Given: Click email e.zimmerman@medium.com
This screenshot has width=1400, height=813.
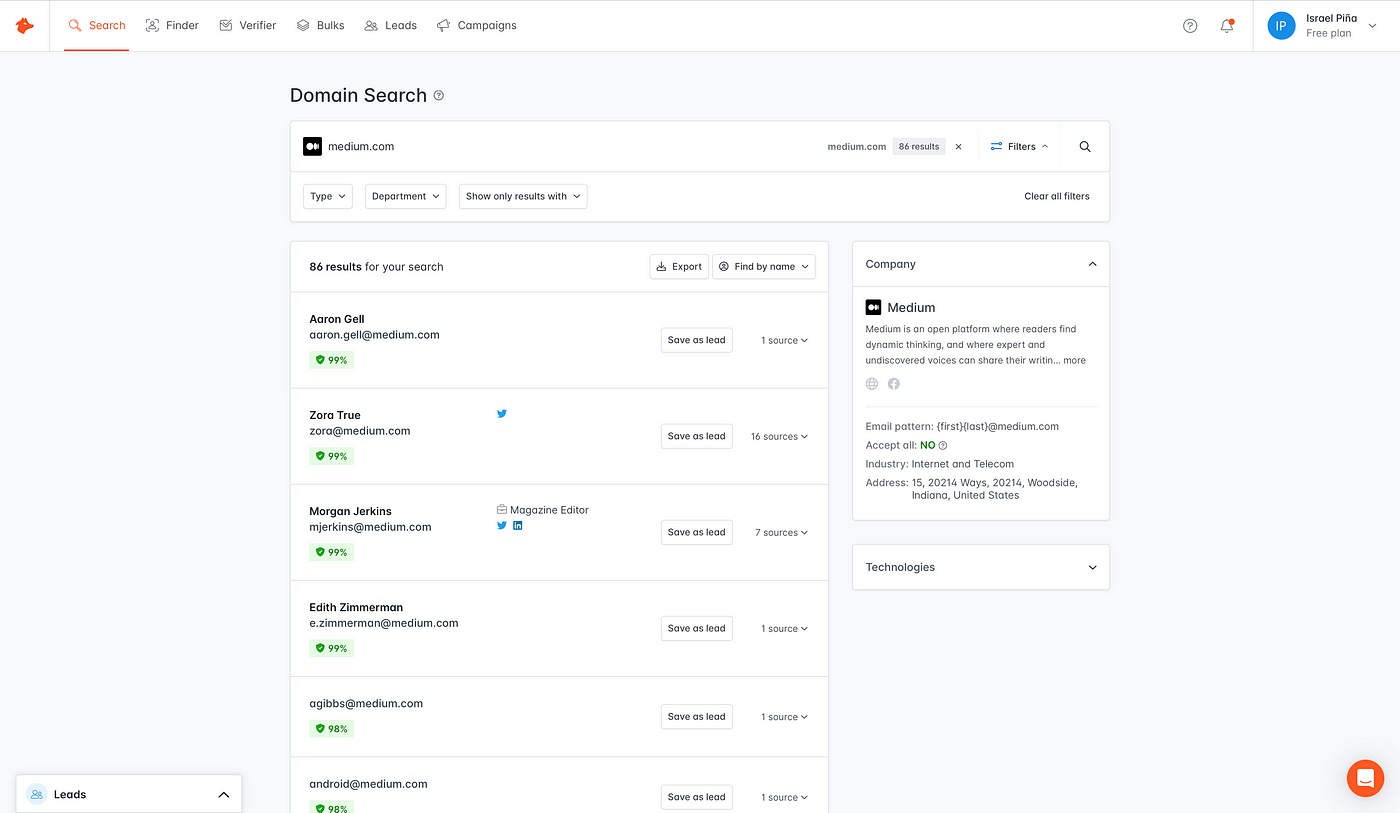Looking at the screenshot, I should [x=384, y=623].
